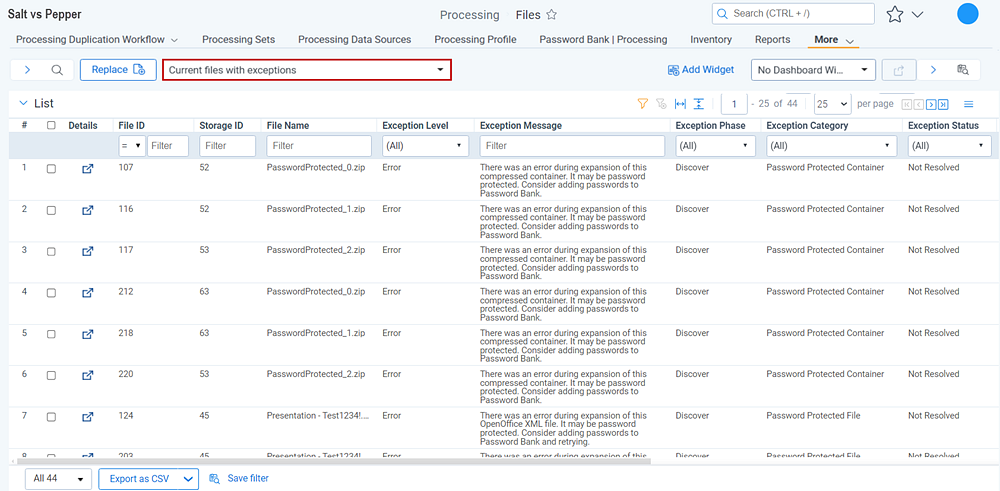Screen dimensions: 1000x491
Task: Open the Exception Level filter dropdown
Action: (423, 146)
